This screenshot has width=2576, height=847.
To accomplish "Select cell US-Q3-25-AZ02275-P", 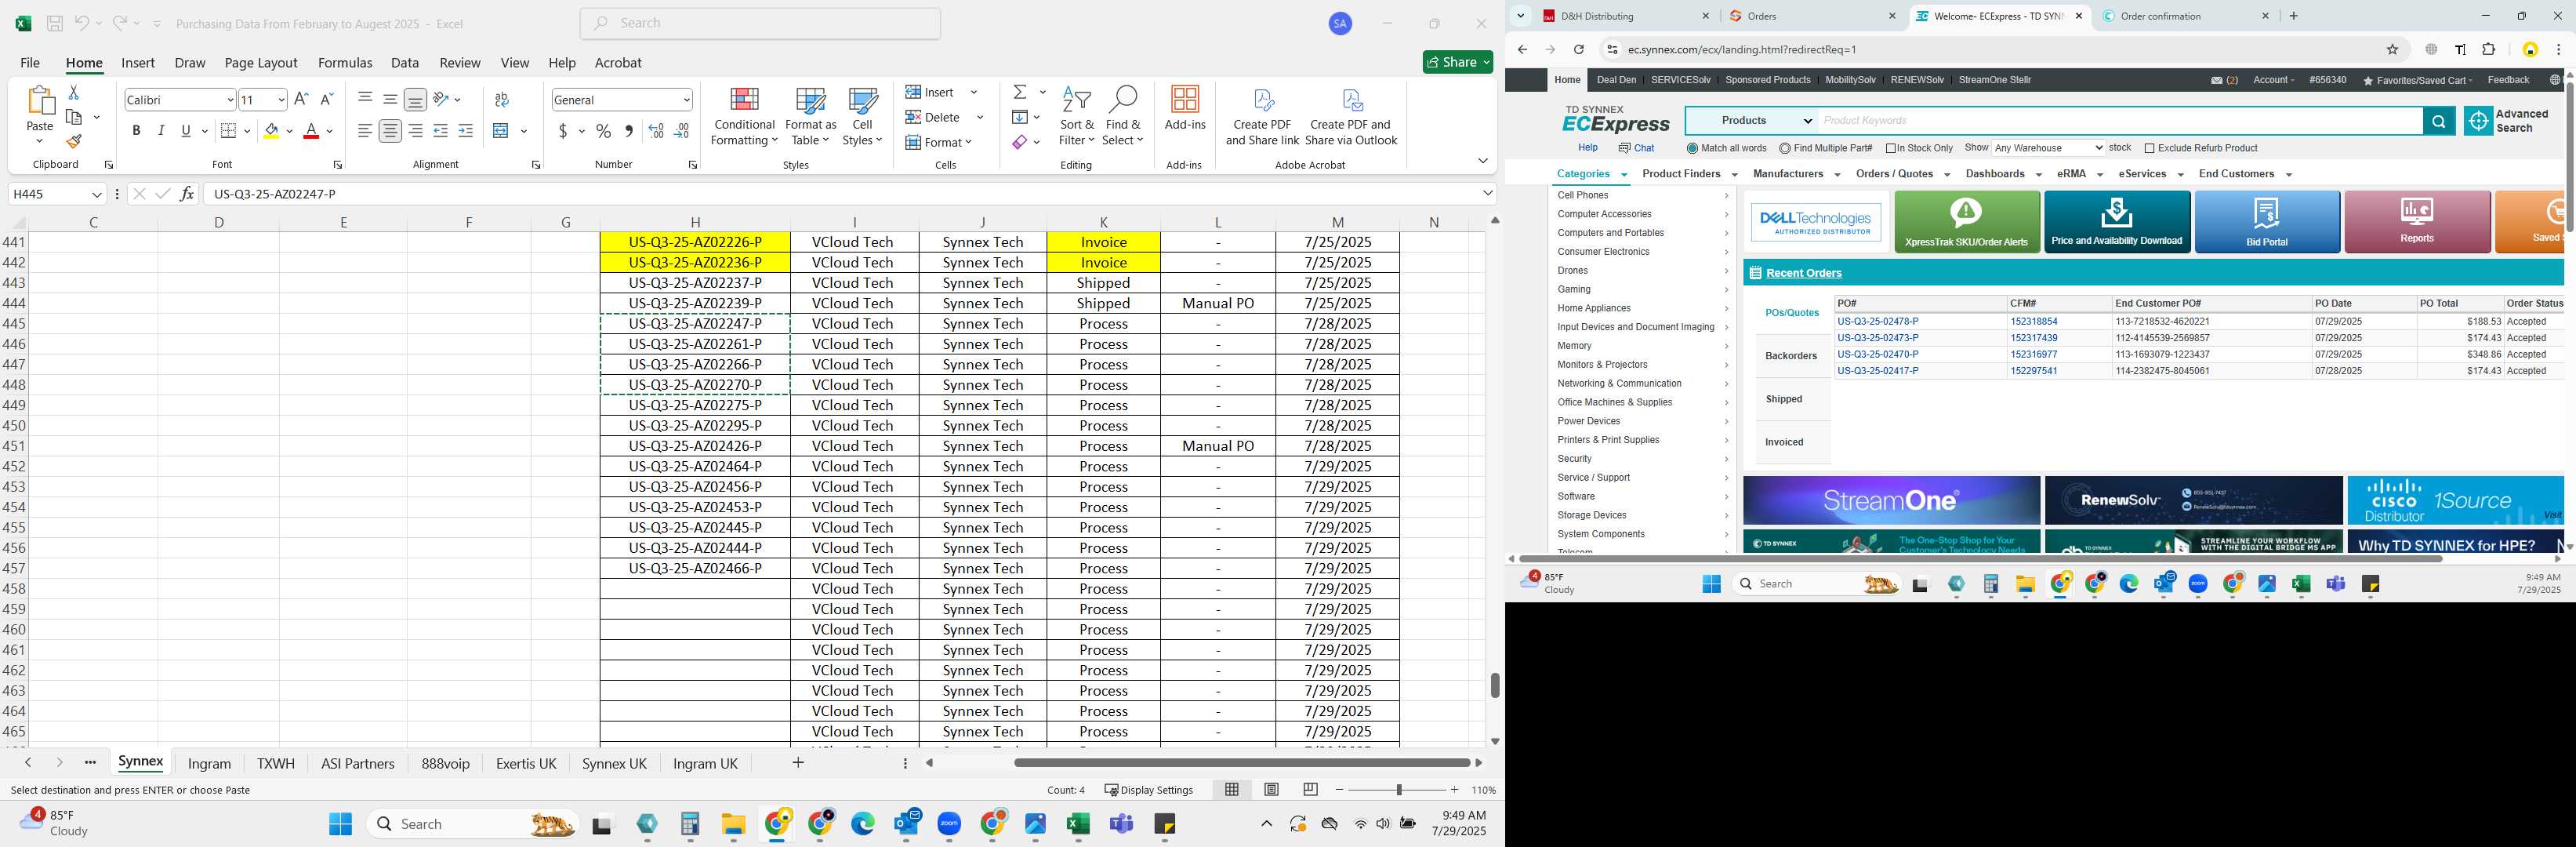I will click(x=695, y=405).
